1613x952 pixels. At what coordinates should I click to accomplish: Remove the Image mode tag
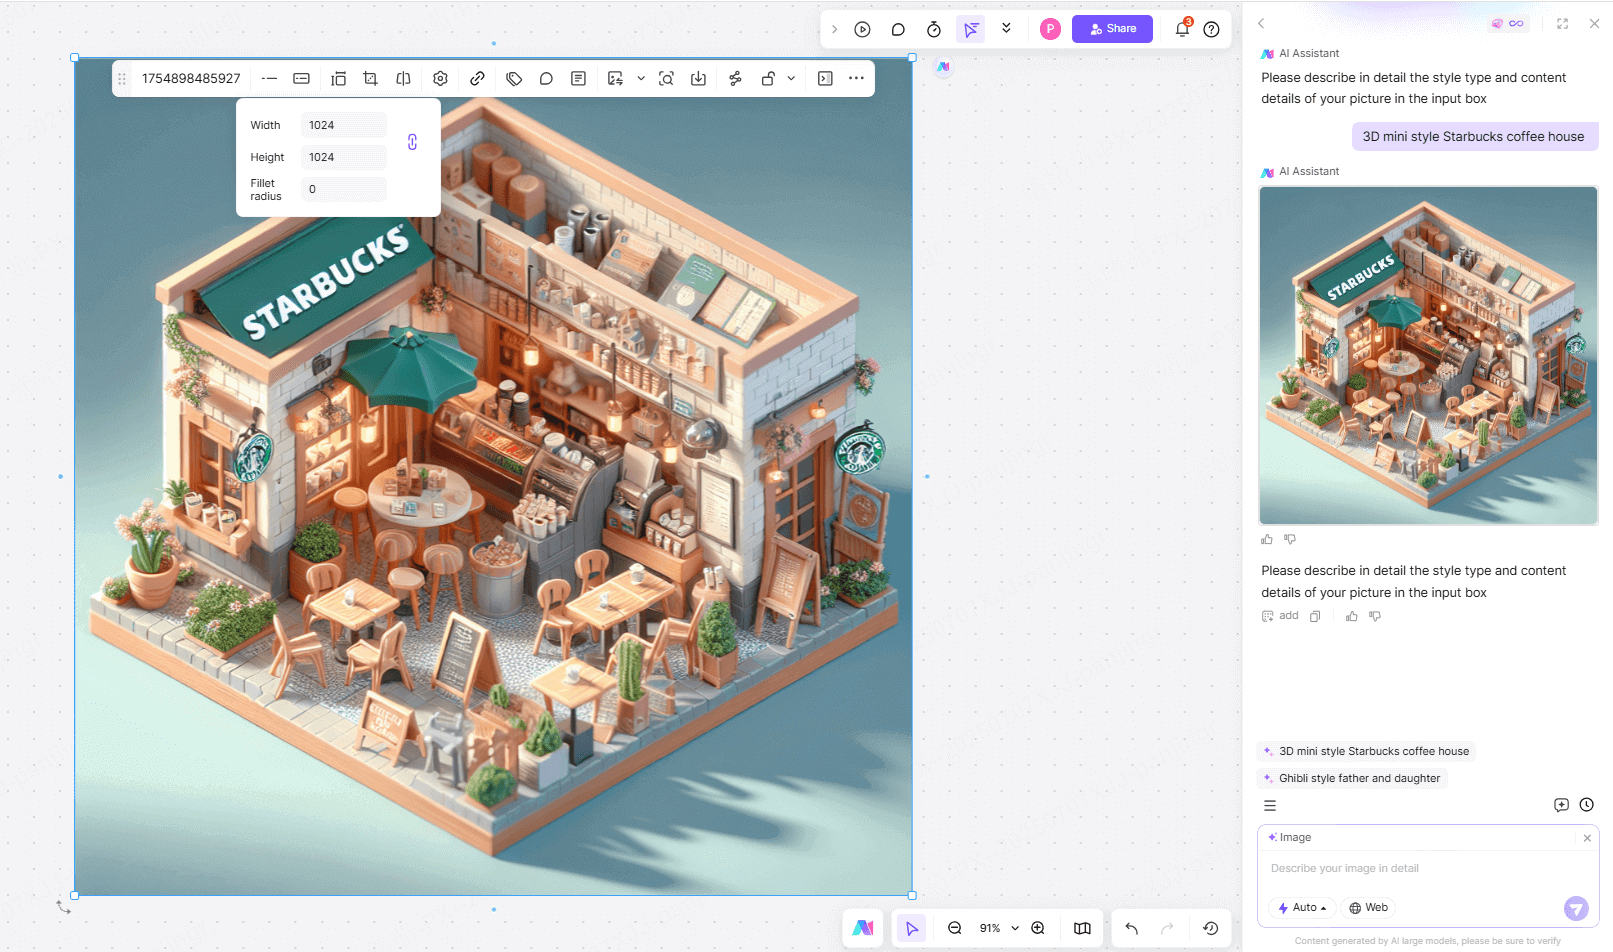click(1587, 838)
